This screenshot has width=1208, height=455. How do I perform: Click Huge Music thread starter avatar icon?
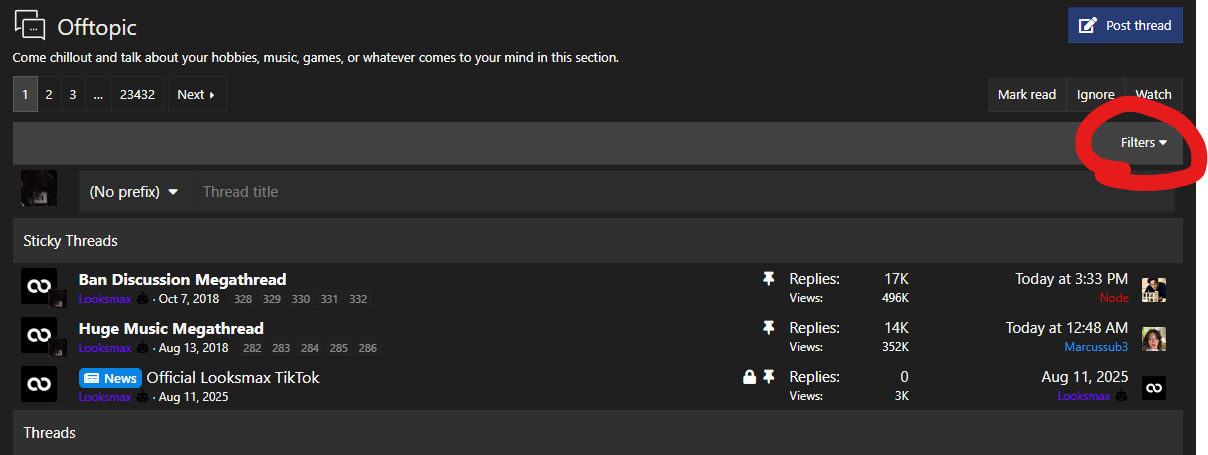point(39,335)
